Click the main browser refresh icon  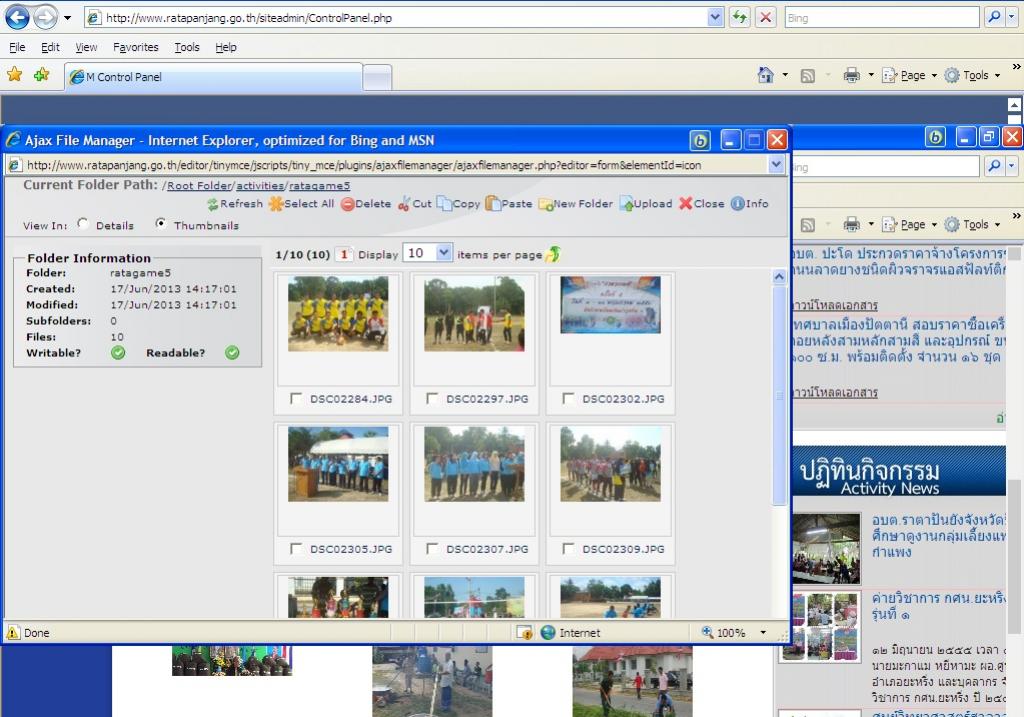click(739, 18)
